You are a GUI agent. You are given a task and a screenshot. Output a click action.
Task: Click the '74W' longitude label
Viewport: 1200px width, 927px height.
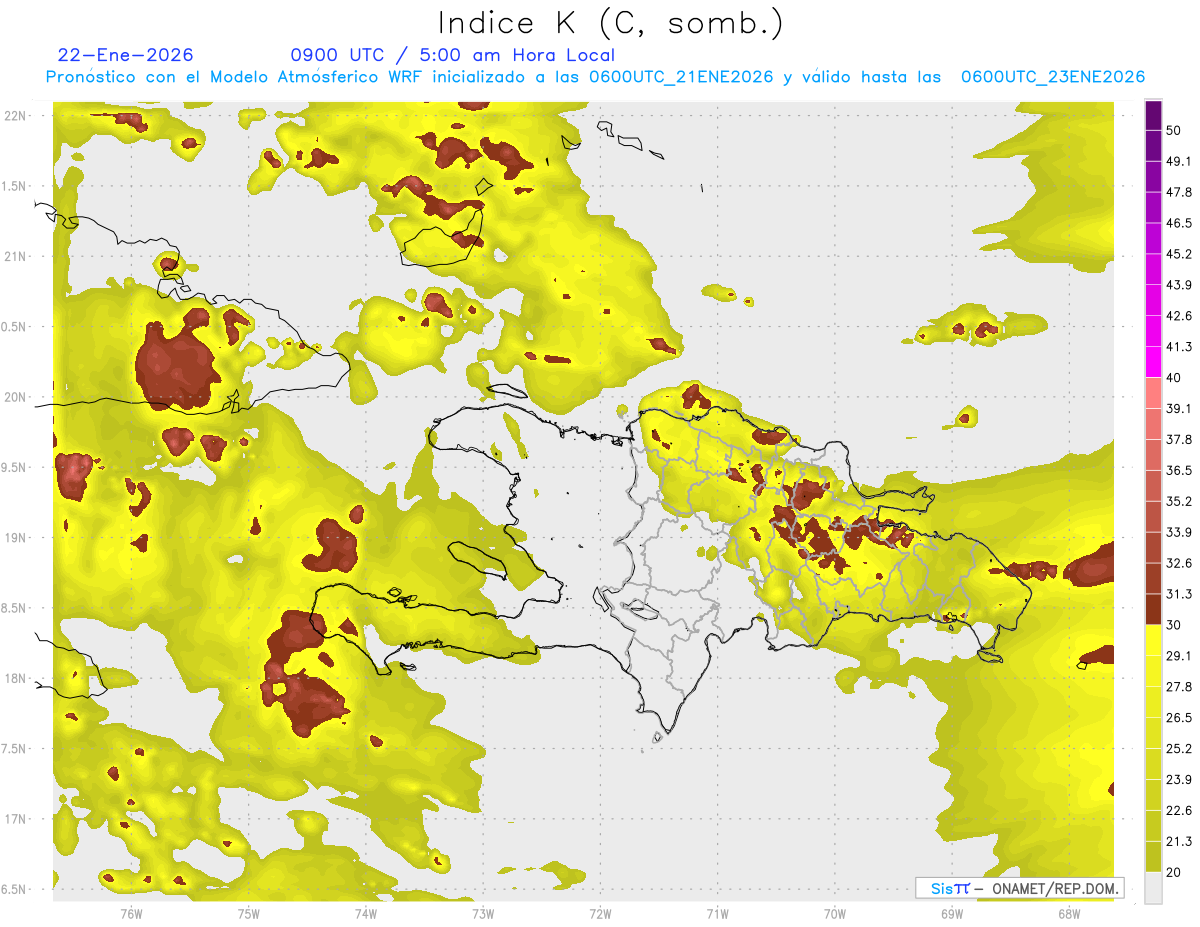click(x=365, y=913)
